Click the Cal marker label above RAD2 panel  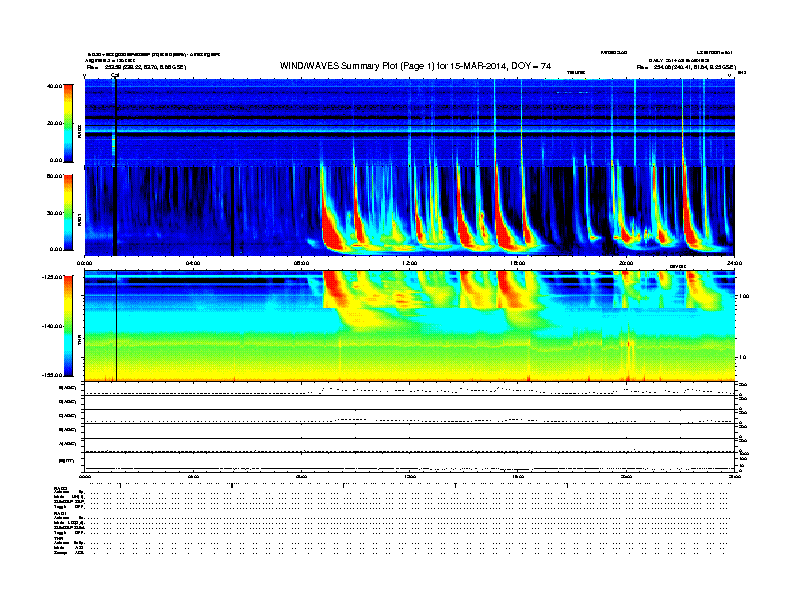coord(115,75)
